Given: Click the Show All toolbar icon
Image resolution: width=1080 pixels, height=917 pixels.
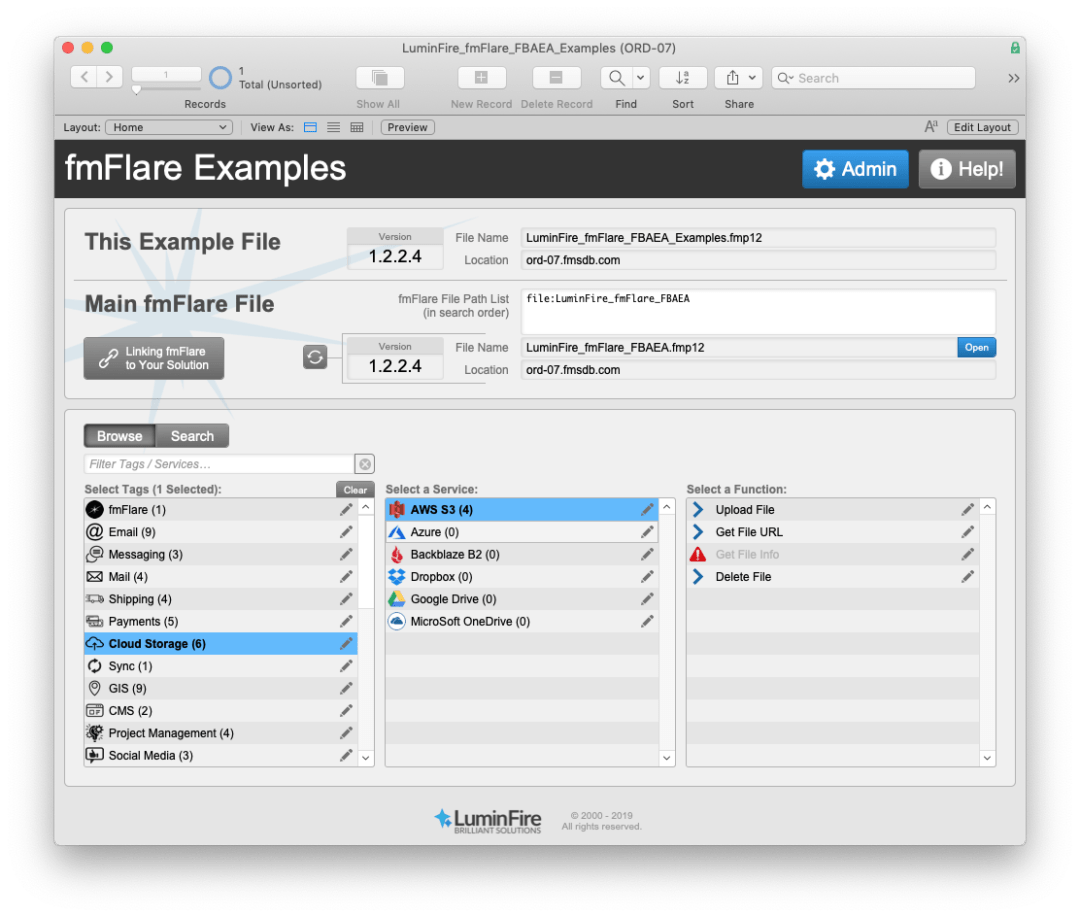Looking at the screenshot, I should click(x=379, y=78).
